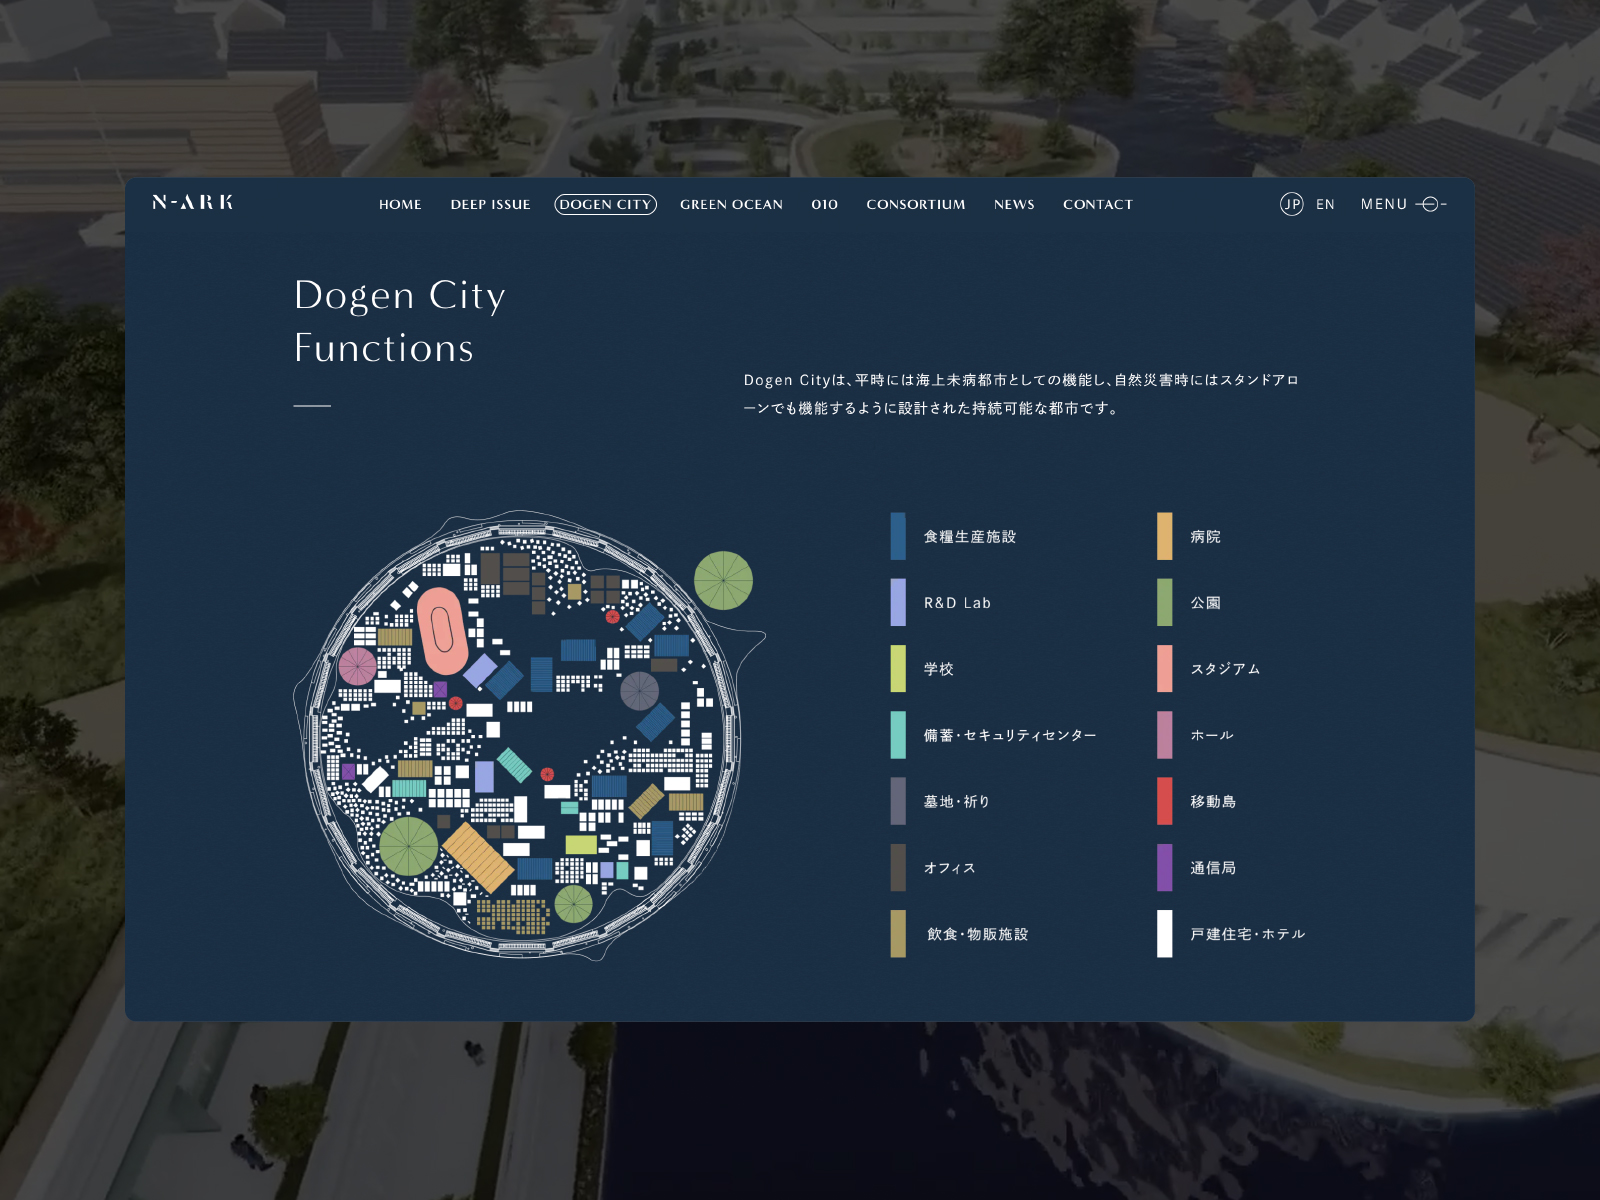Click the yellow-green 学校 swatch

pos(898,668)
